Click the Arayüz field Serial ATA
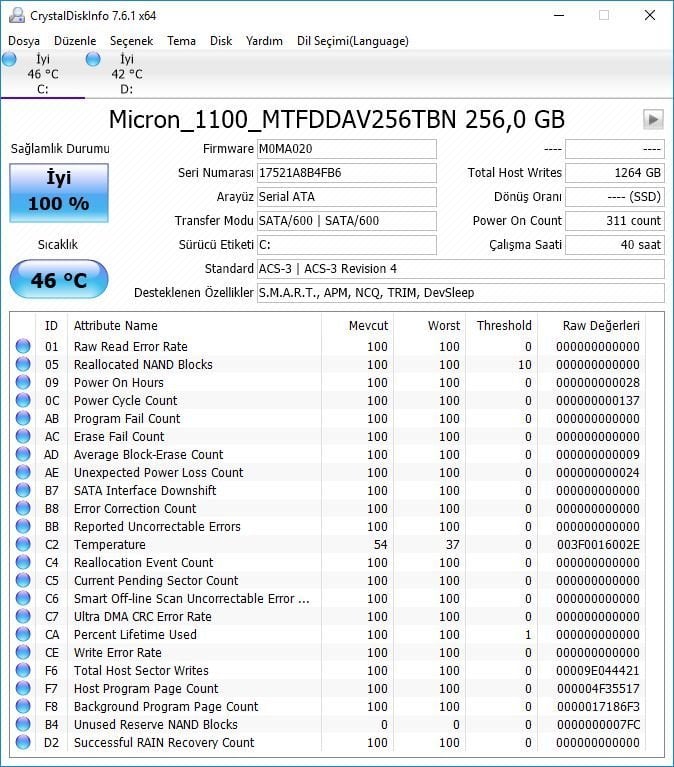This screenshot has height=767, width=674. pos(347,197)
